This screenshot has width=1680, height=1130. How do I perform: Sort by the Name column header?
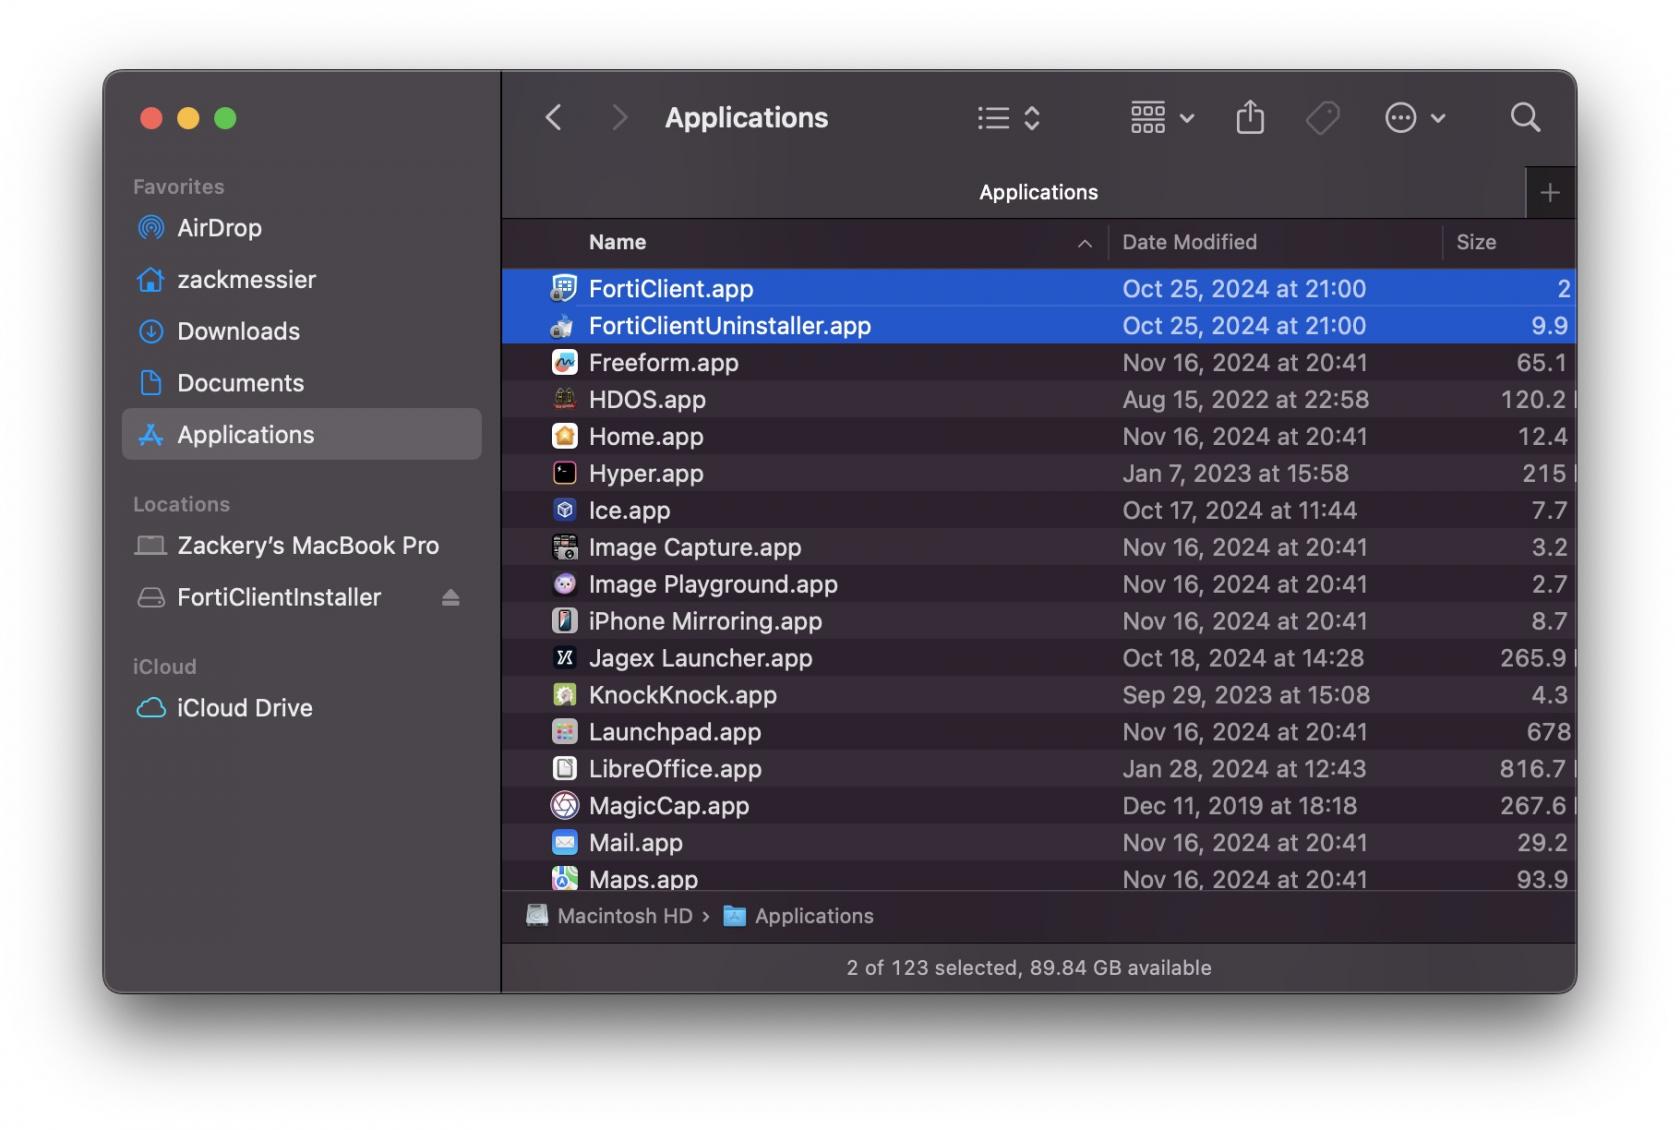point(617,242)
